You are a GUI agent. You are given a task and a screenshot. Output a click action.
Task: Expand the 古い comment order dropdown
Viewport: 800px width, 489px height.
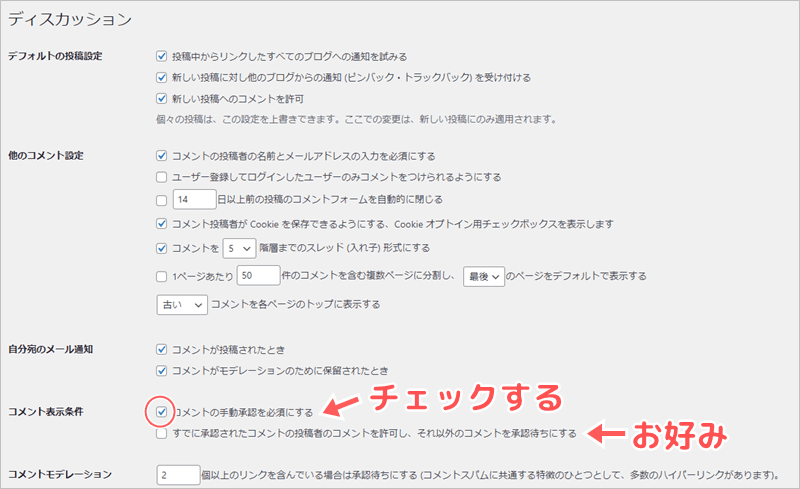(181, 303)
